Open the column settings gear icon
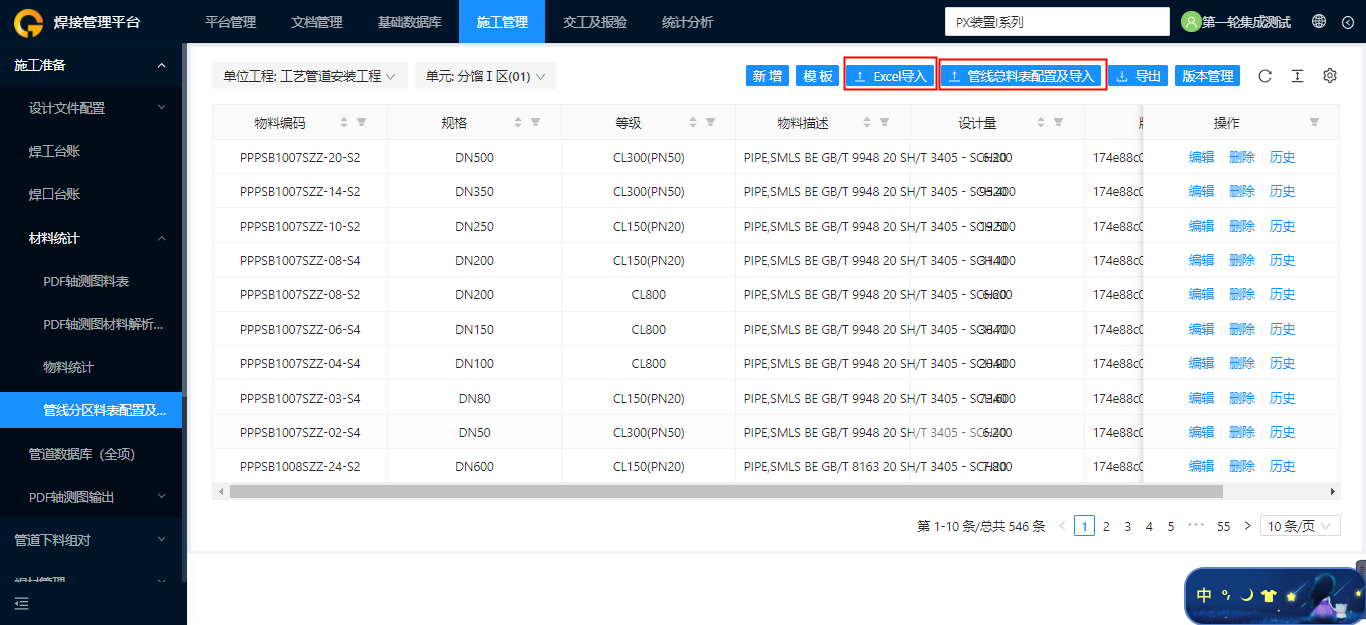 (x=1330, y=76)
